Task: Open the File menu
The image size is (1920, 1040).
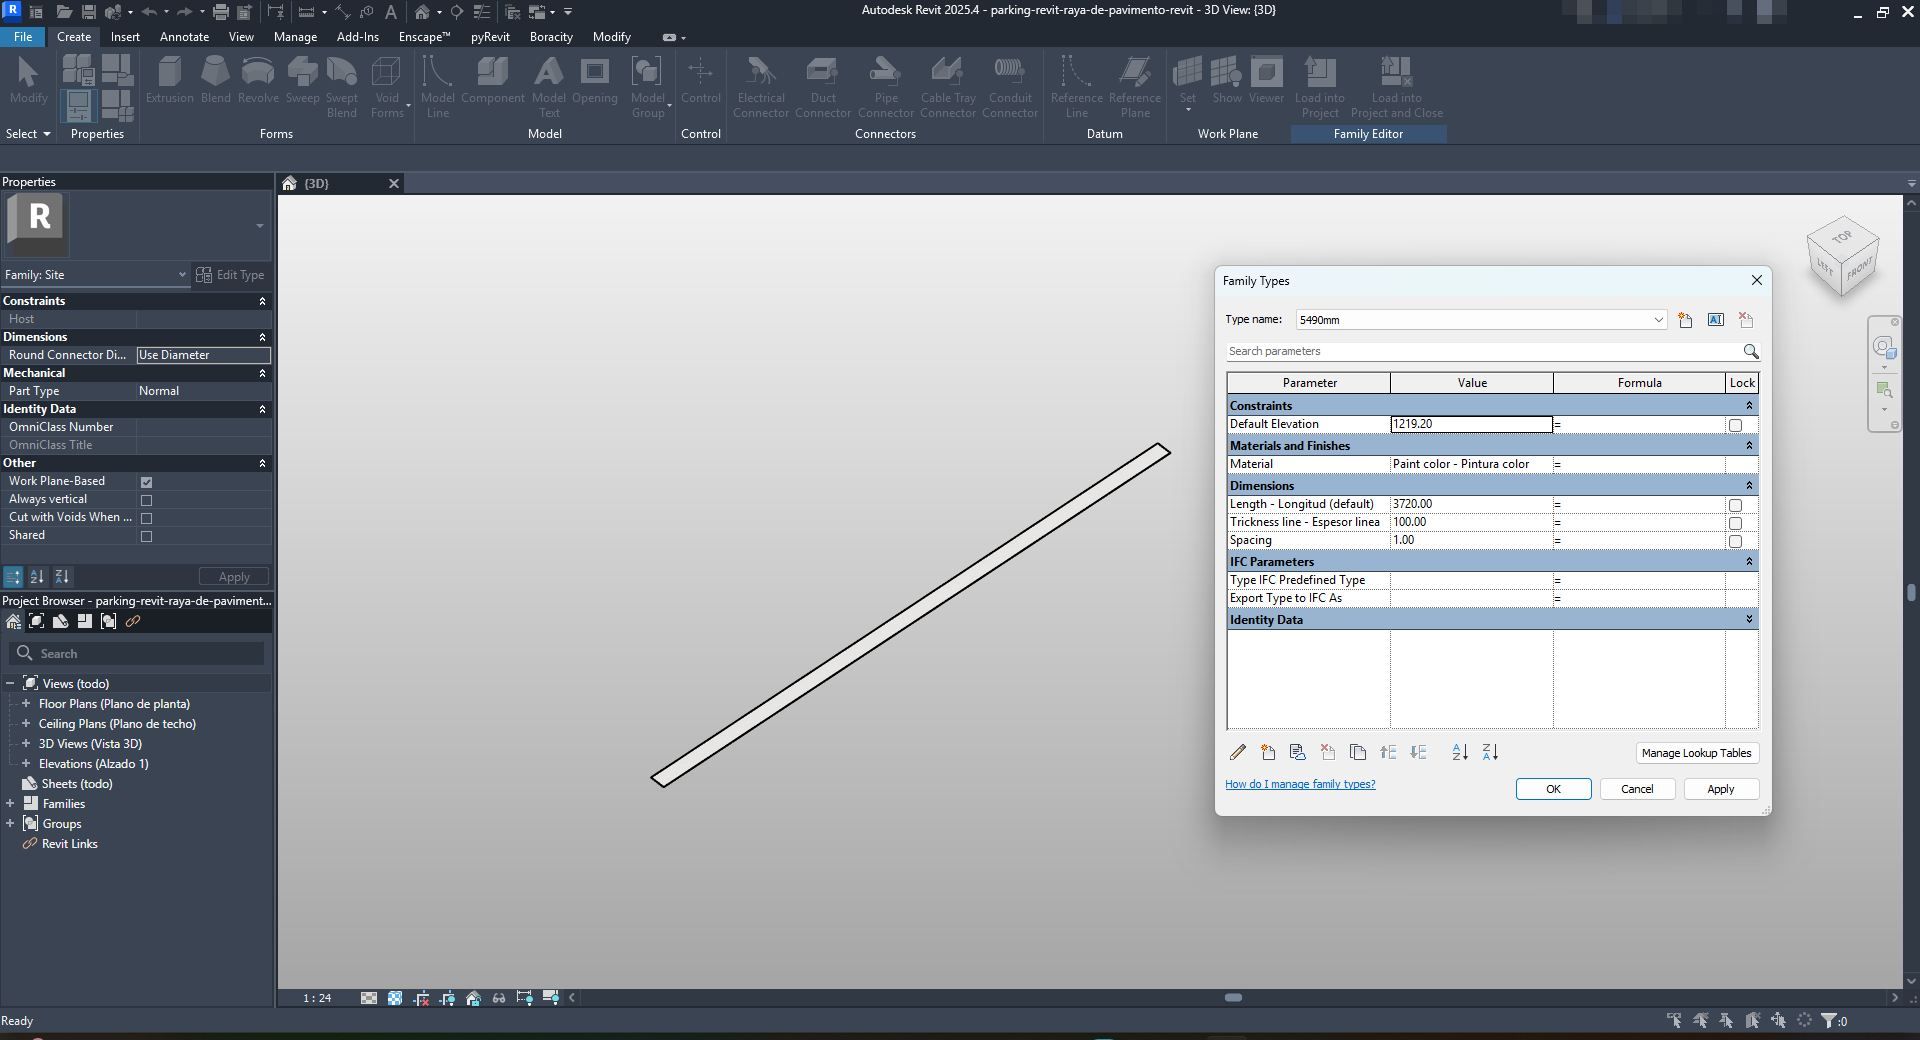Action: pyautogui.click(x=22, y=37)
